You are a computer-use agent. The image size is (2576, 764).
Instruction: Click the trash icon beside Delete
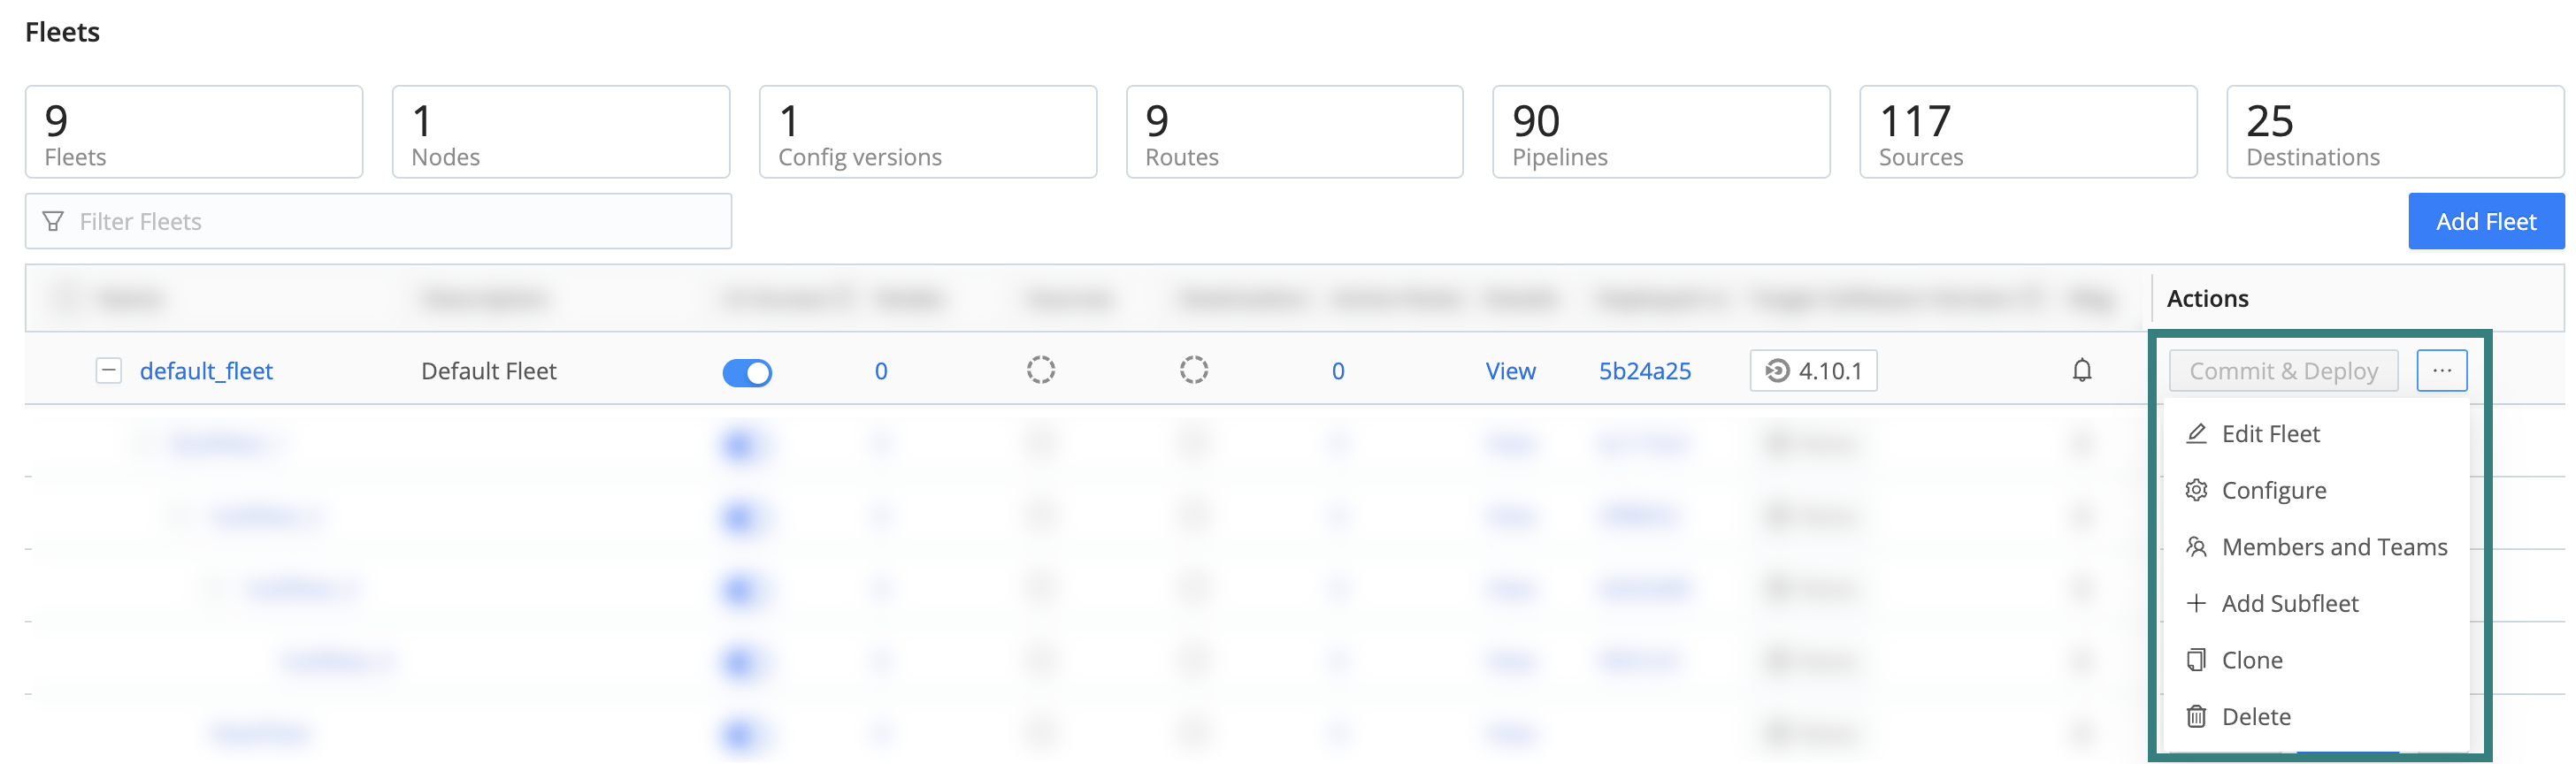[x=2196, y=717]
